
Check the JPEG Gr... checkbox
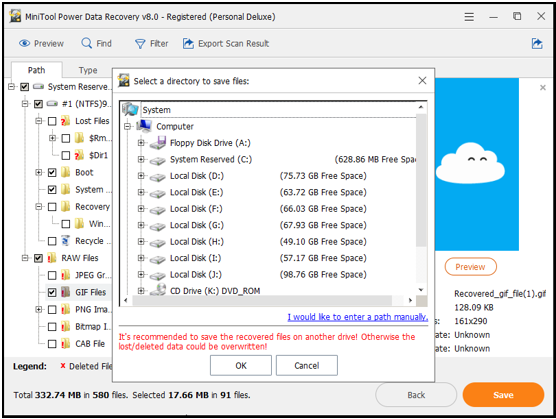click(52, 275)
